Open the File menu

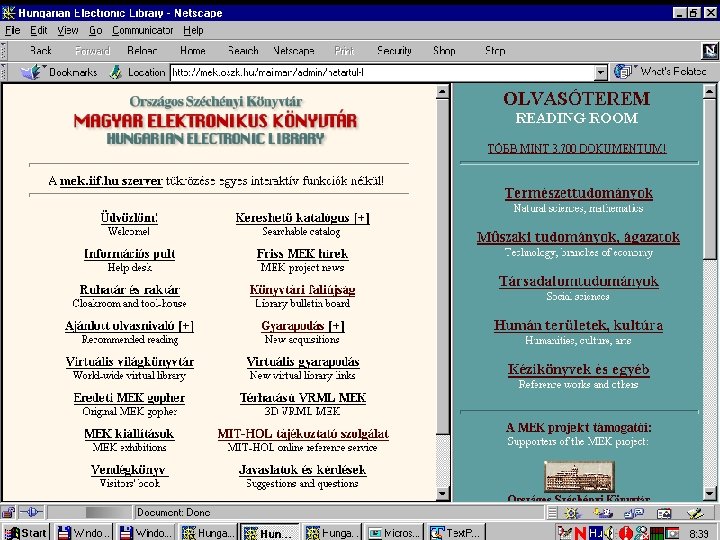tap(12, 30)
